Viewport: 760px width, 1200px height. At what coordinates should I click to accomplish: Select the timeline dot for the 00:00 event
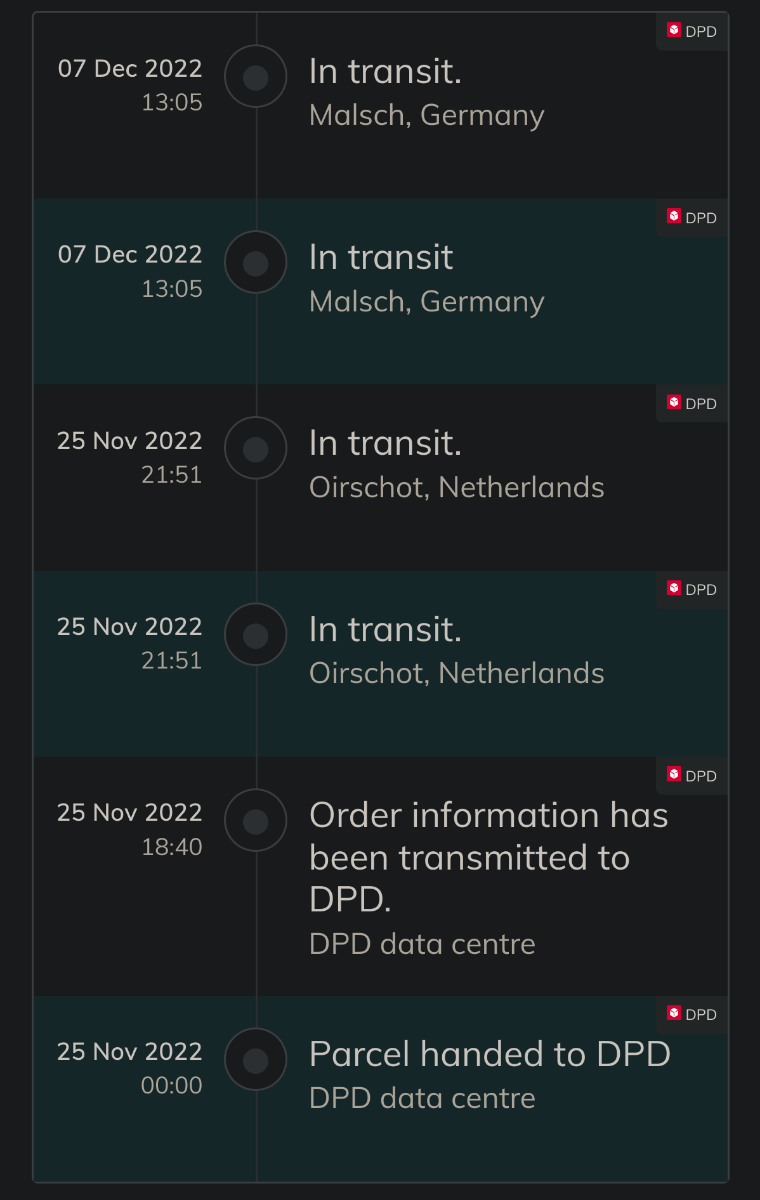(256, 1060)
